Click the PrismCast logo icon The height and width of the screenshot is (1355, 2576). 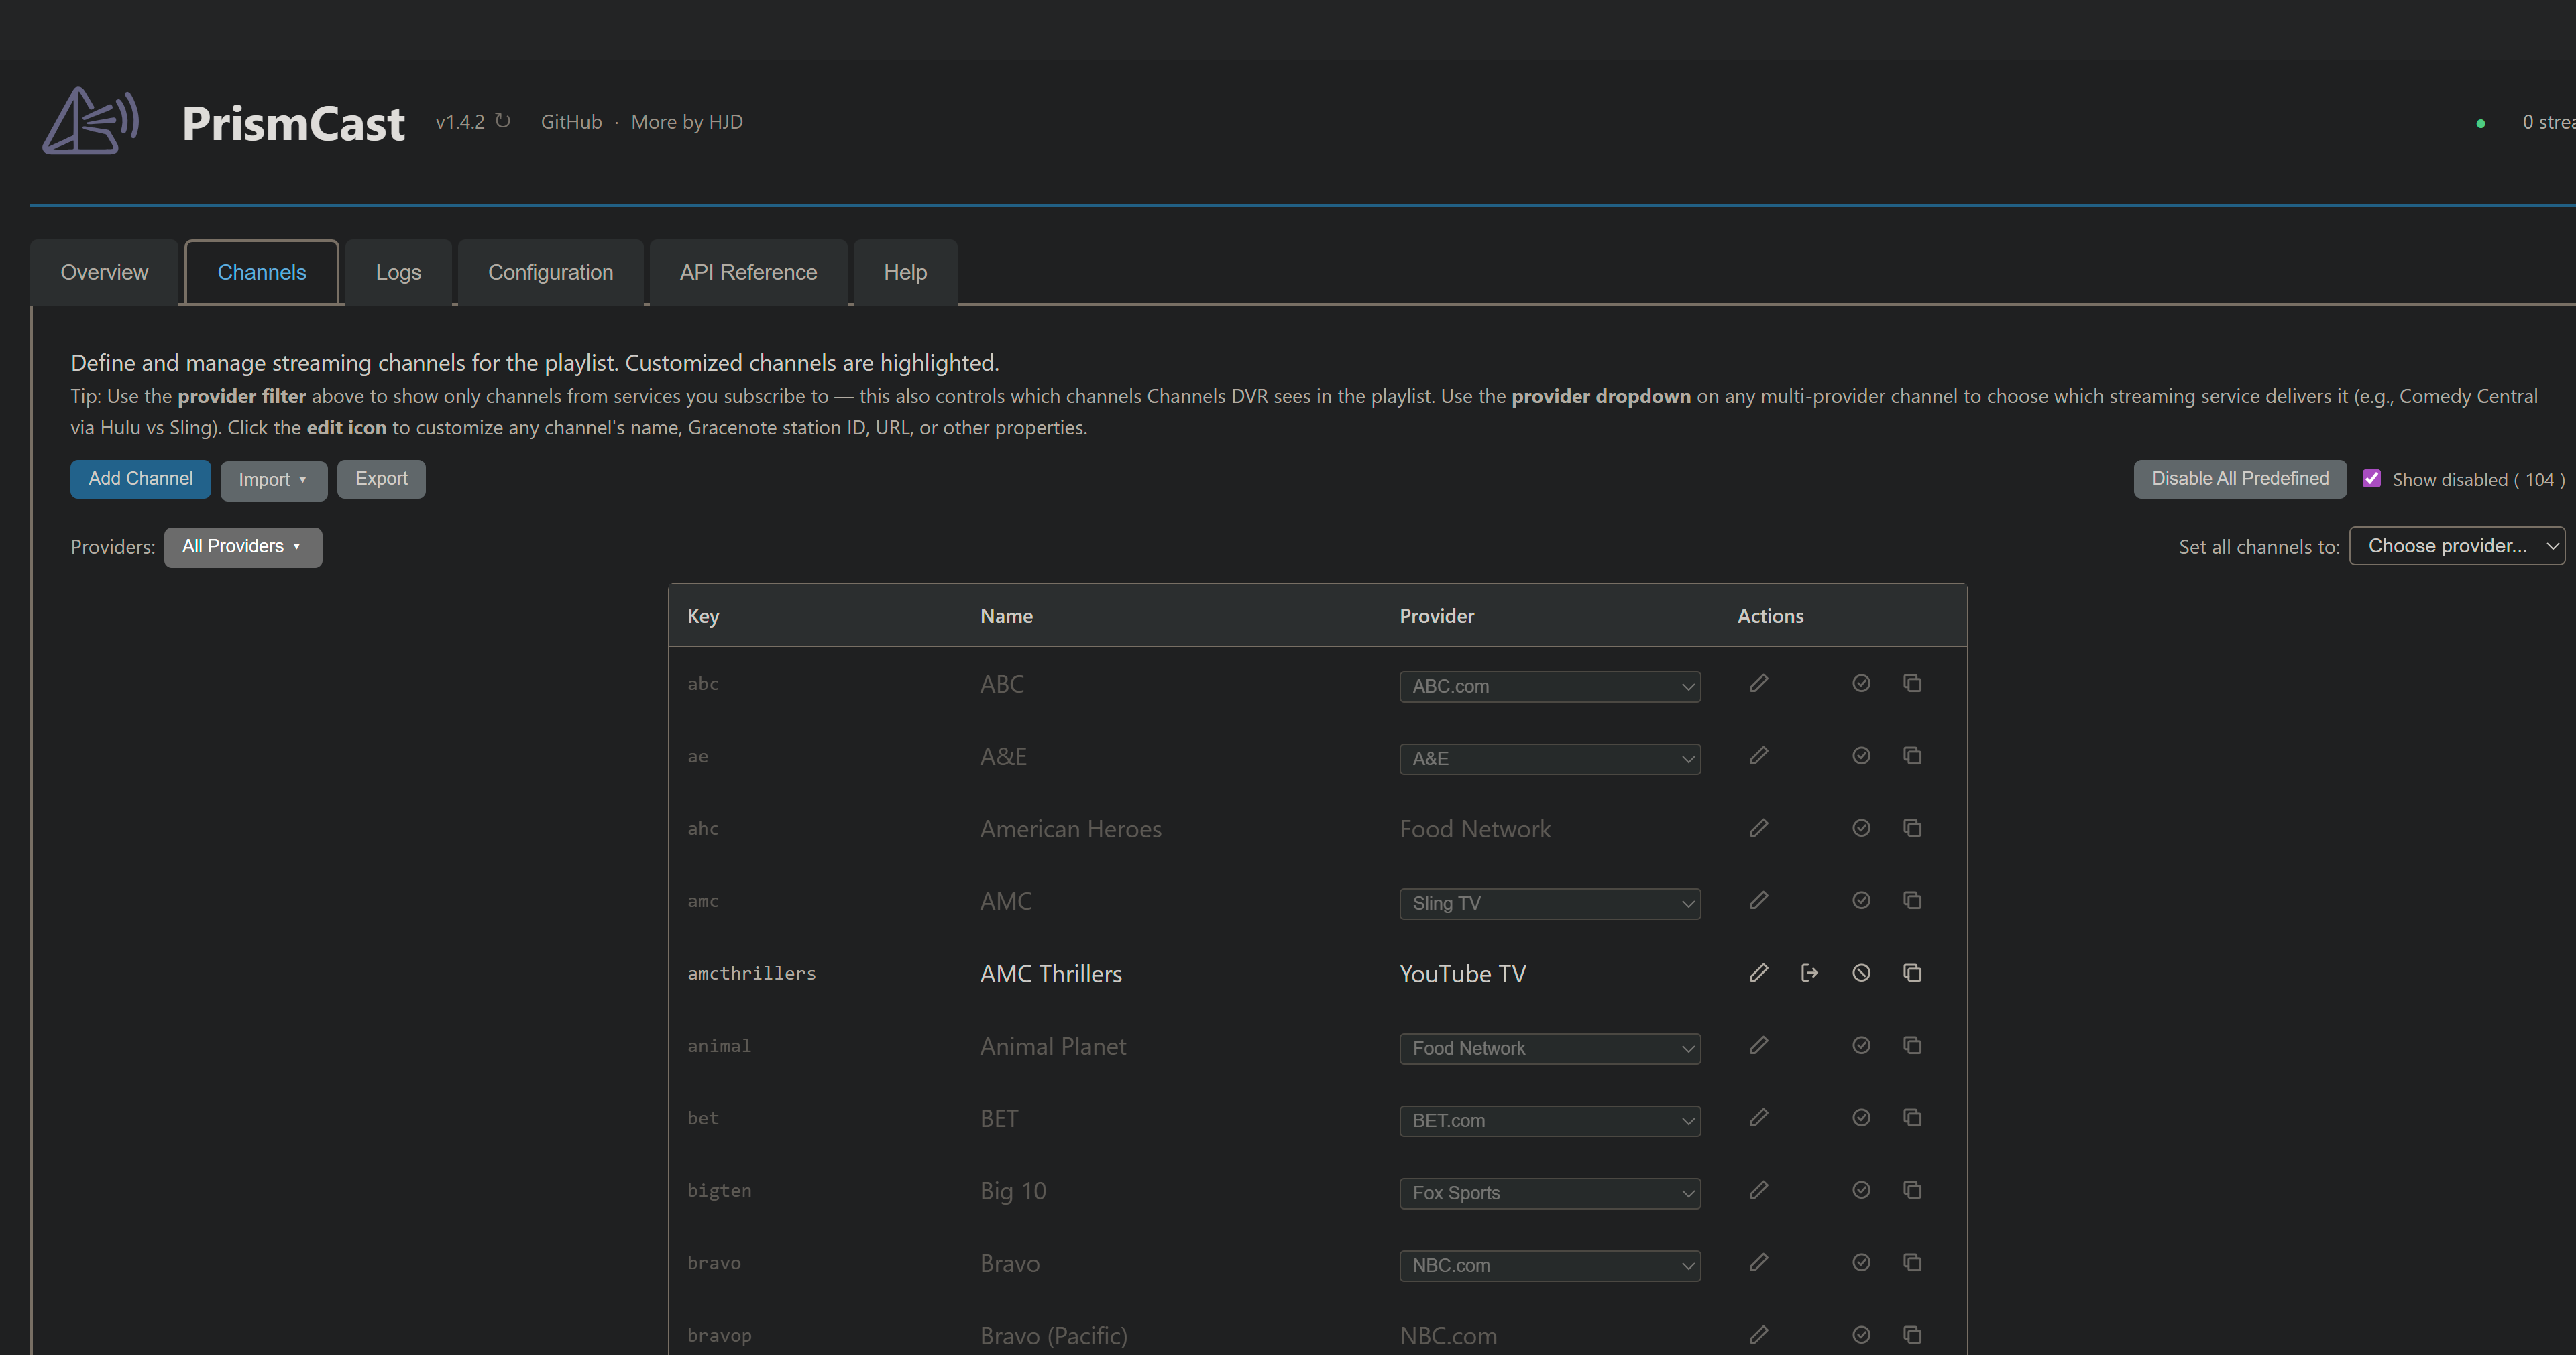point(90,121)
